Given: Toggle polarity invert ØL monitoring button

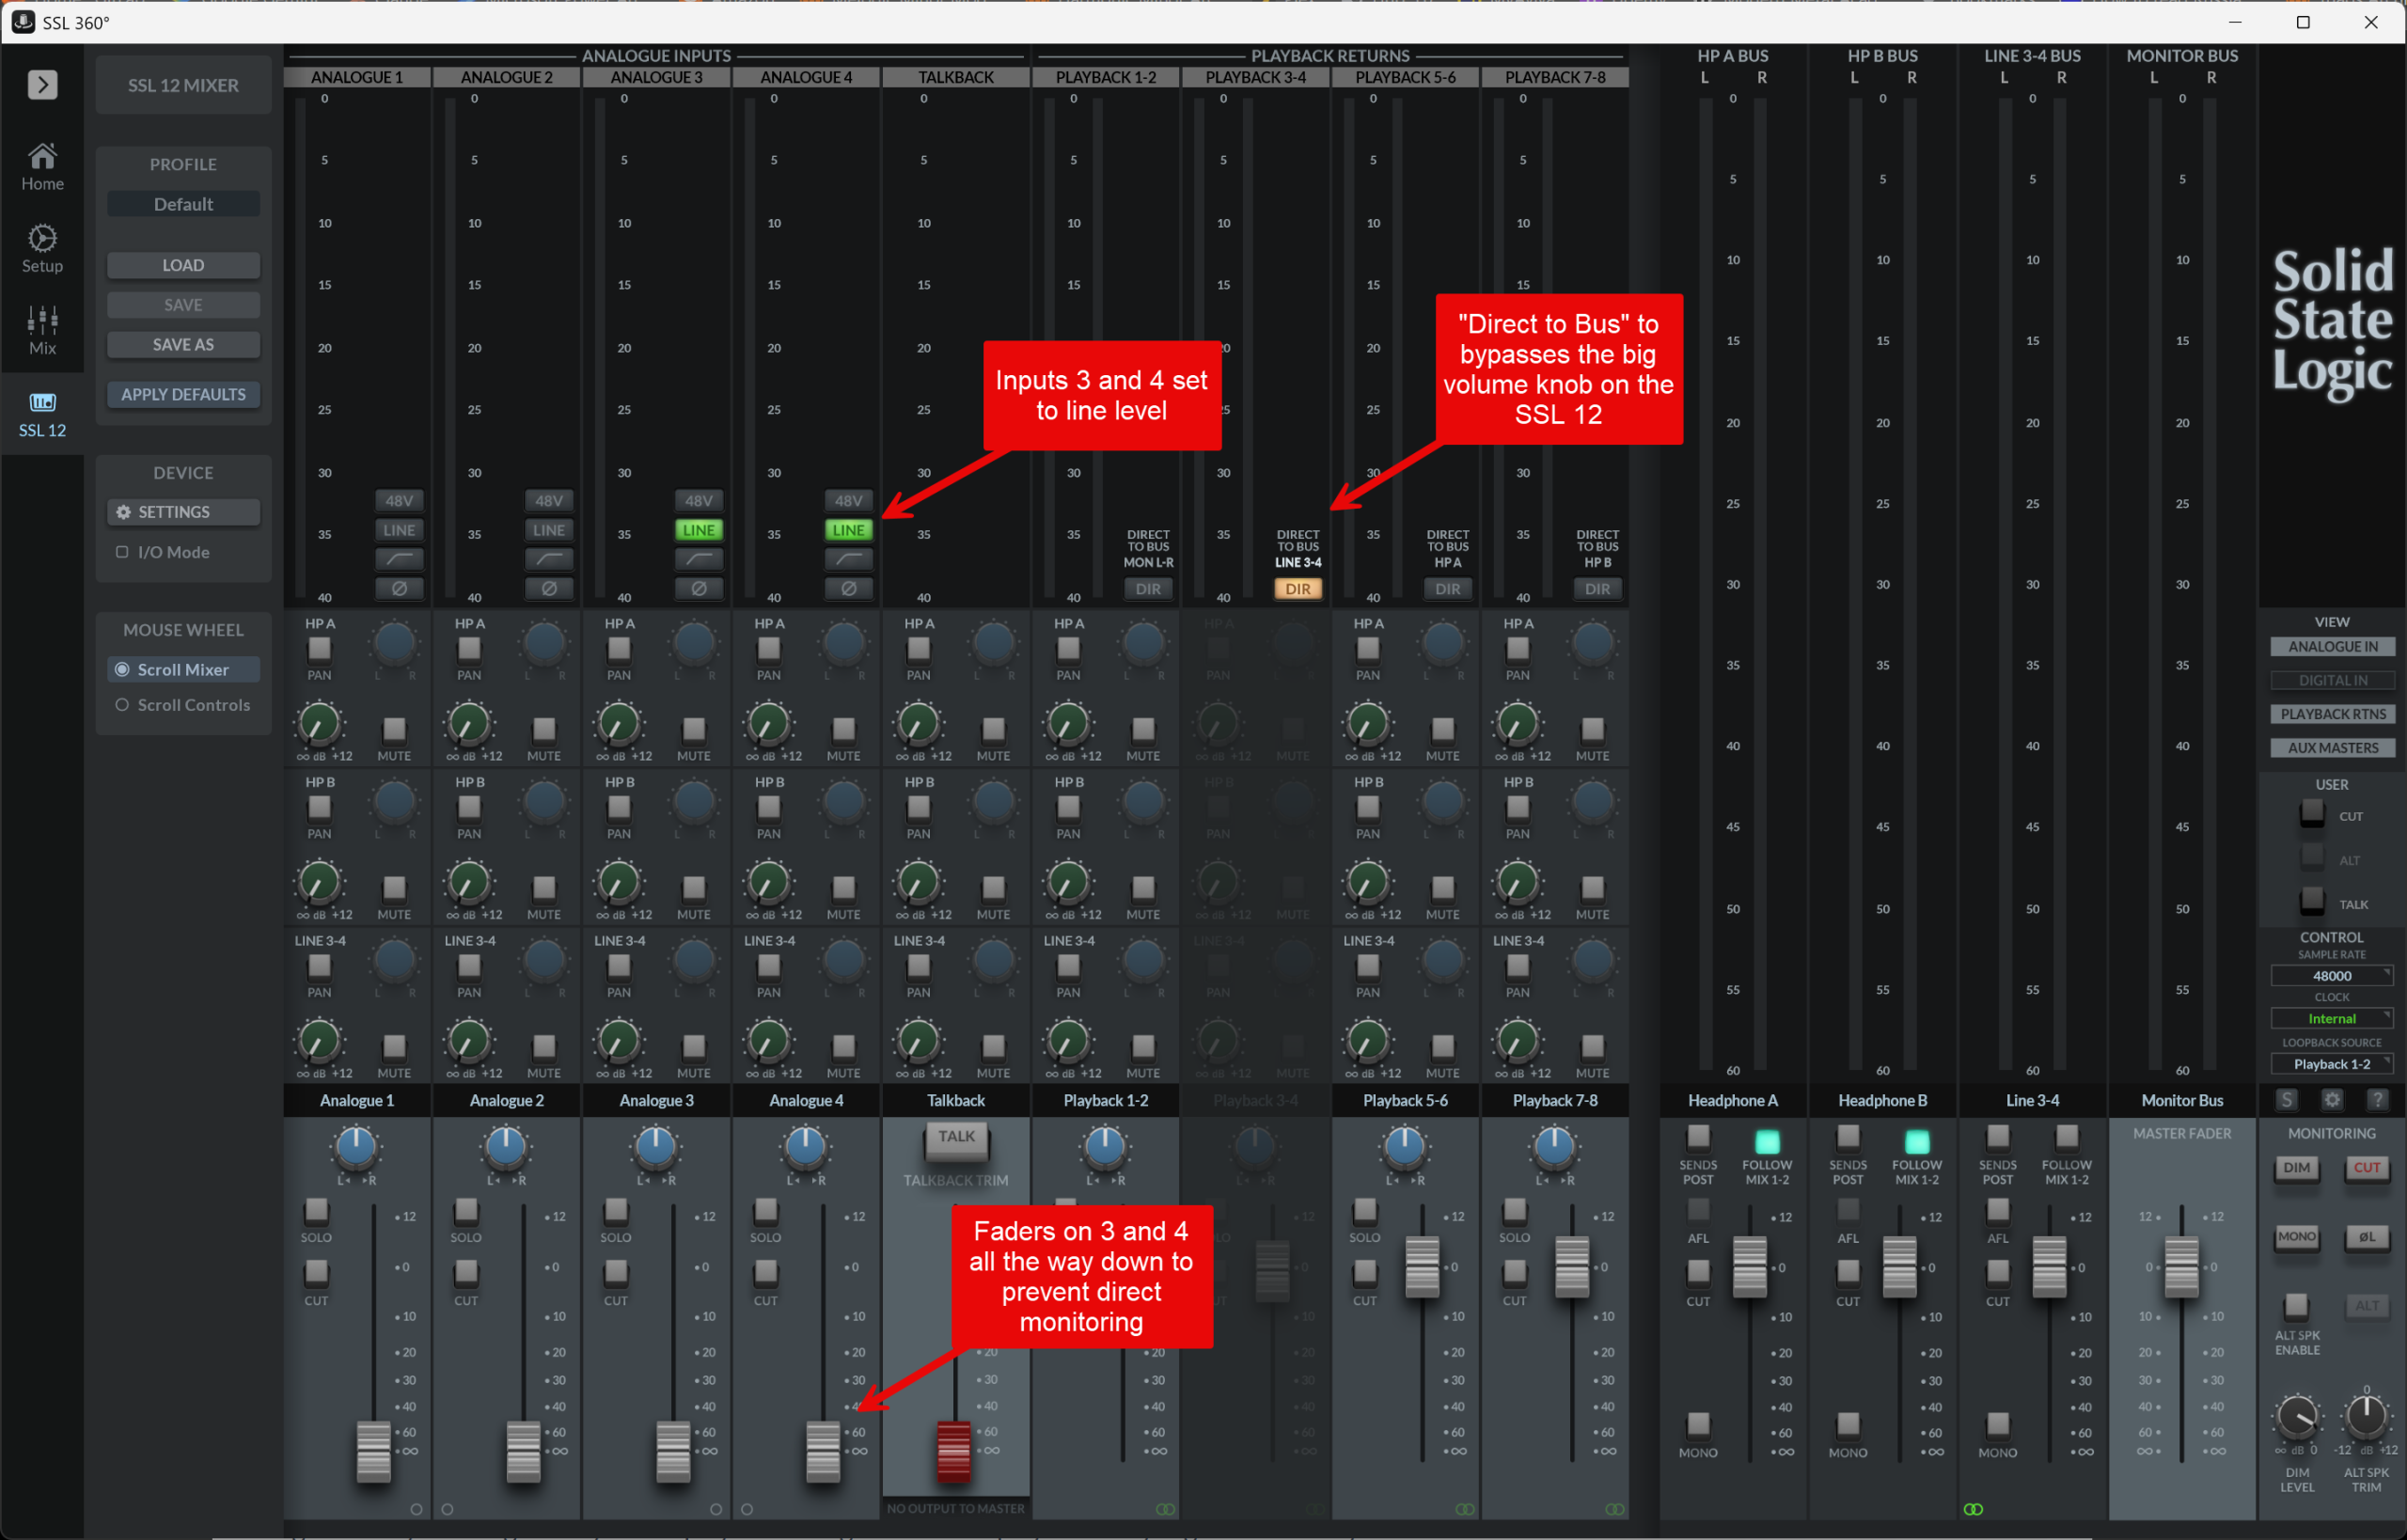Looking at the screenshot, I should pyautogui.click(x=2367, y=1238).
